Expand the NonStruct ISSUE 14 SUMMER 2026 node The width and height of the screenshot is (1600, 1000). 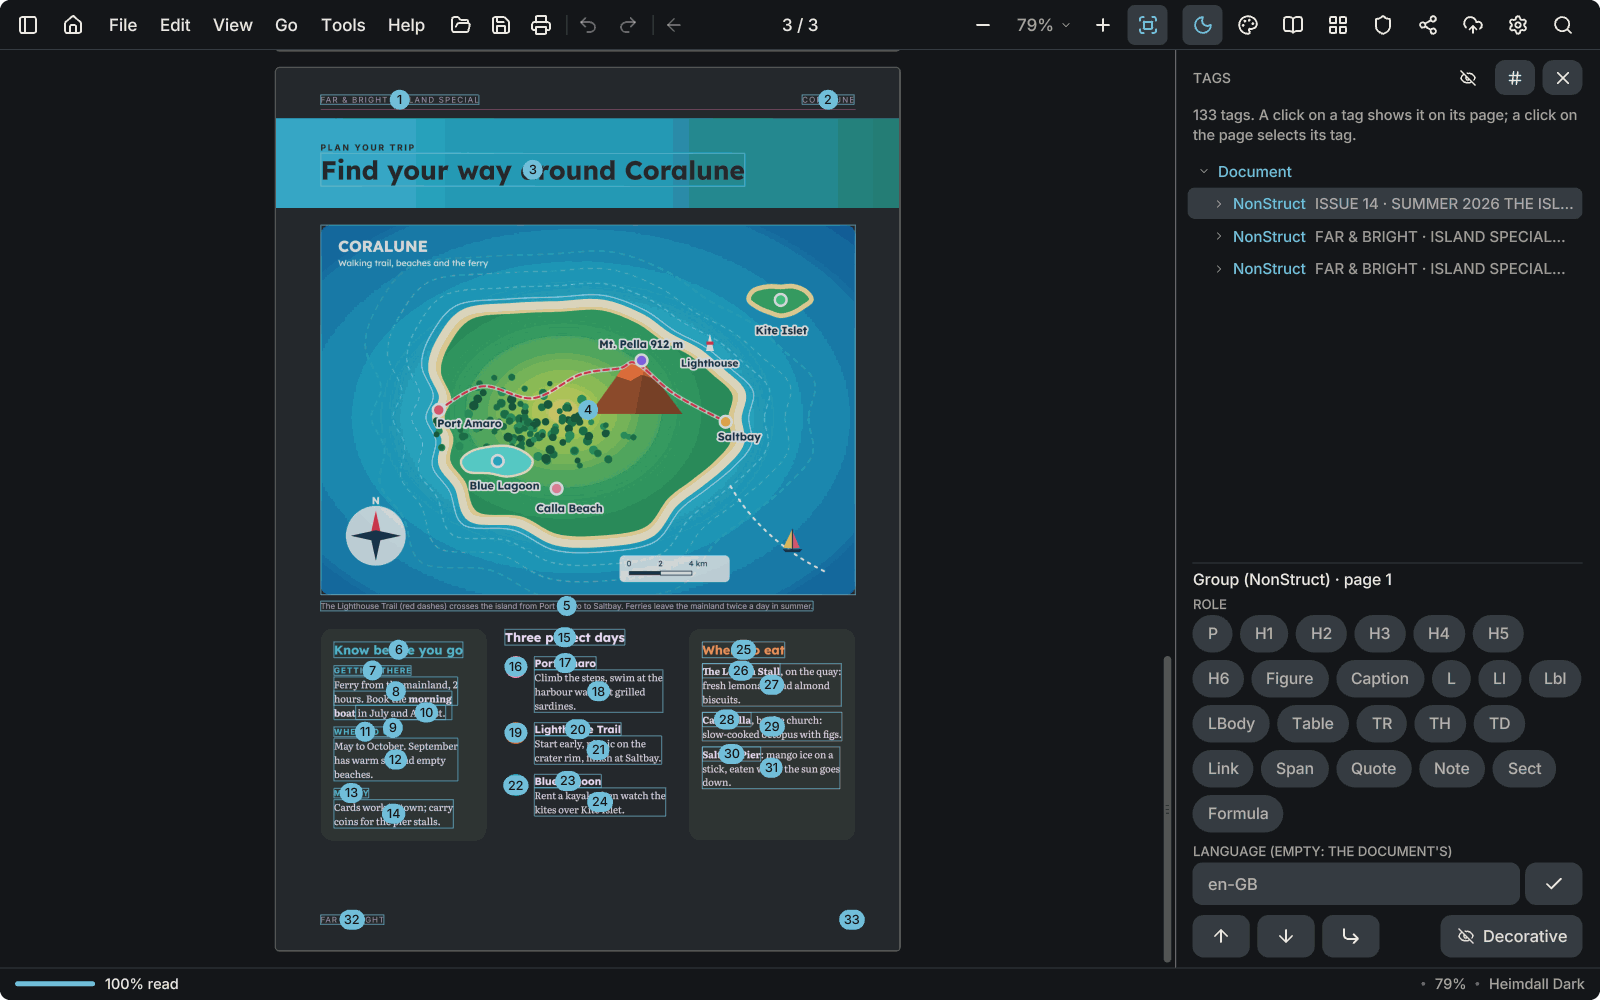coord(1219,204)
